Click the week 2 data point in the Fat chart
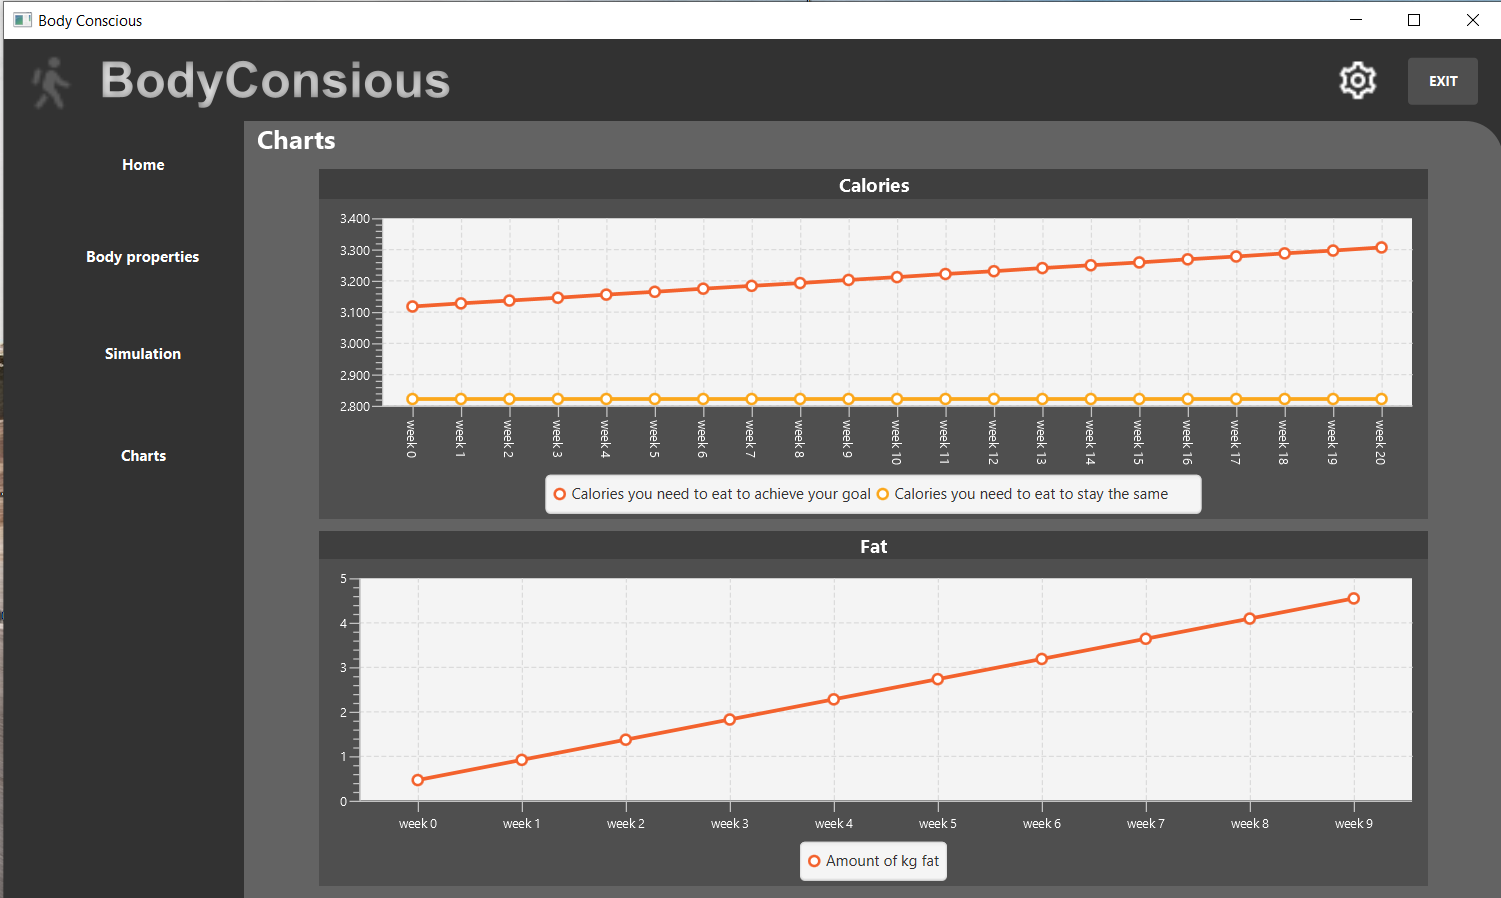Image resolution: width=1501 pixels, height=898 pixels. point(626,740)
